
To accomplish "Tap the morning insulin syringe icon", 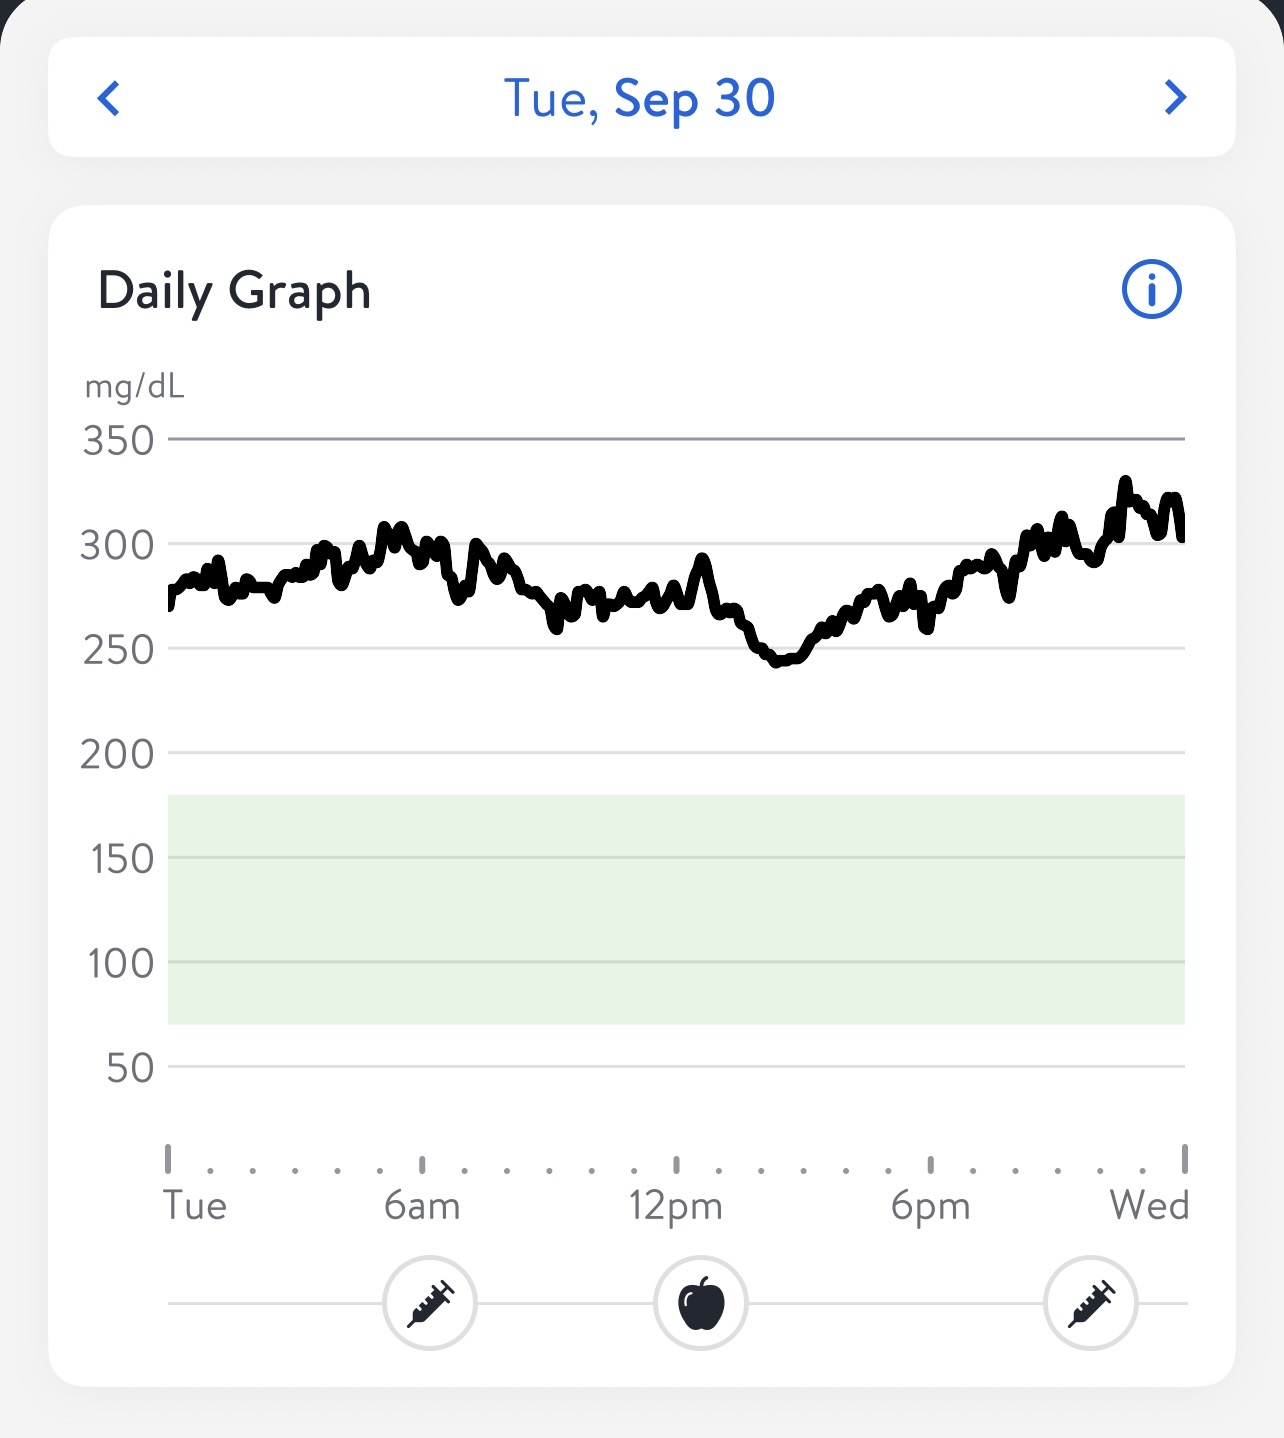I will tap(430, 1303).
